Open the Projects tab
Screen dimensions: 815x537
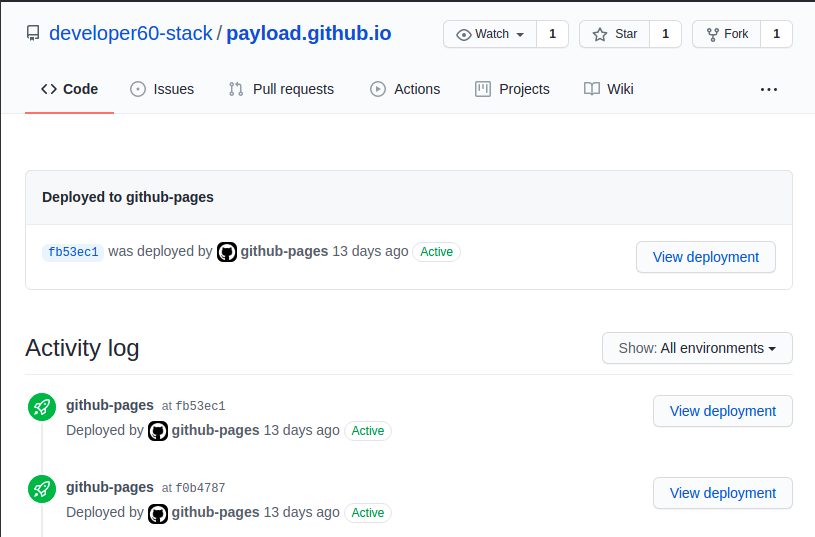[x=512, y=89]
